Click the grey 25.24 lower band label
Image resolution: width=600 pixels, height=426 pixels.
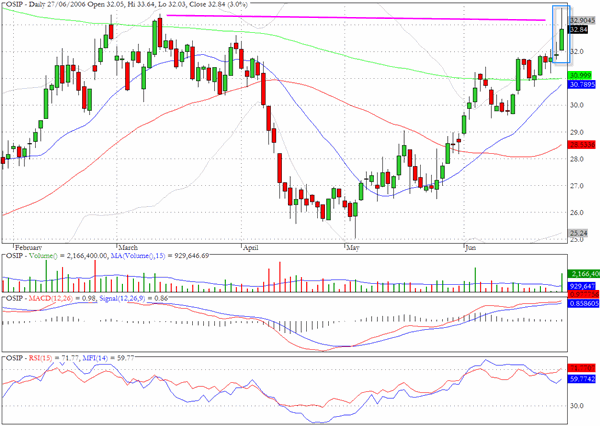(x=578, y=233)
